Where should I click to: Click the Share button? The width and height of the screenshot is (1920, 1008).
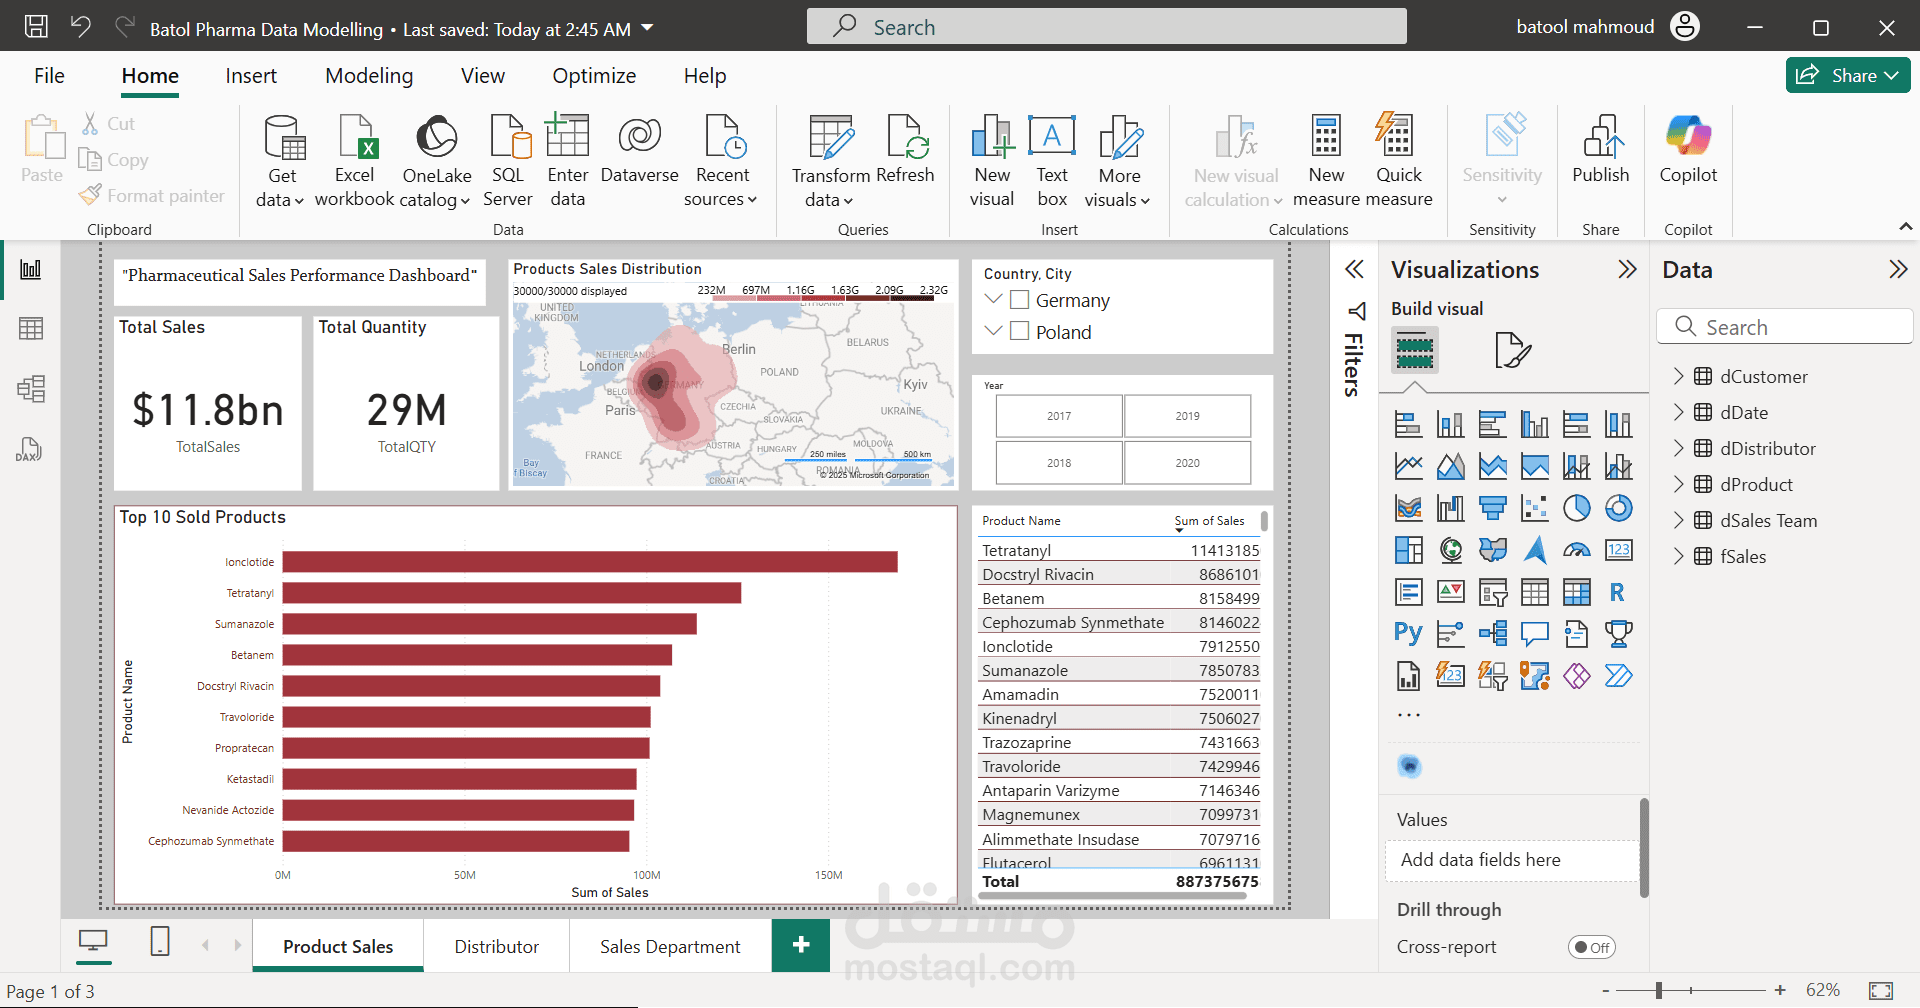click(x=1848, y=75)
